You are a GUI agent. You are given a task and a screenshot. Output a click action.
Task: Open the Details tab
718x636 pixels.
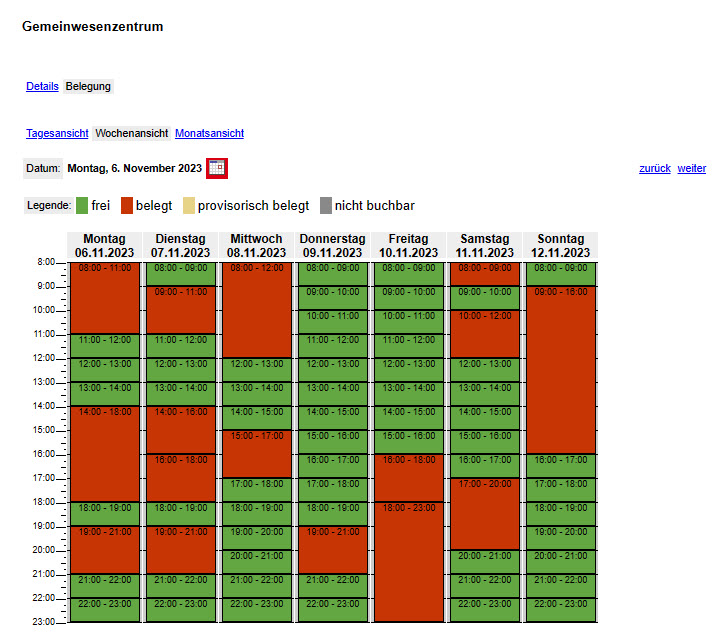42,87
